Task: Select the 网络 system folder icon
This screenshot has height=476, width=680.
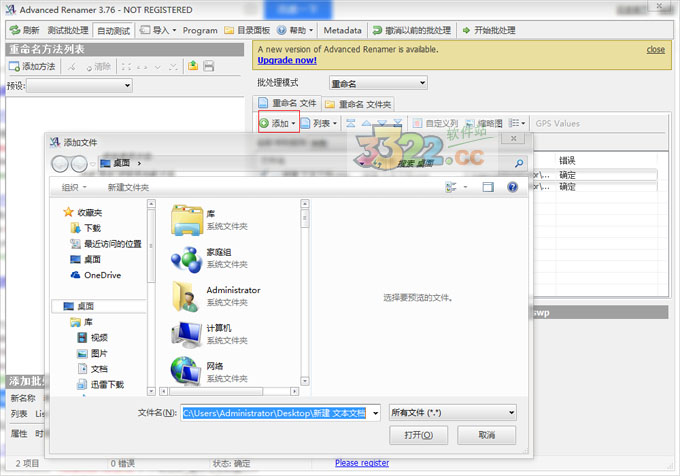Action: (187, 372)
